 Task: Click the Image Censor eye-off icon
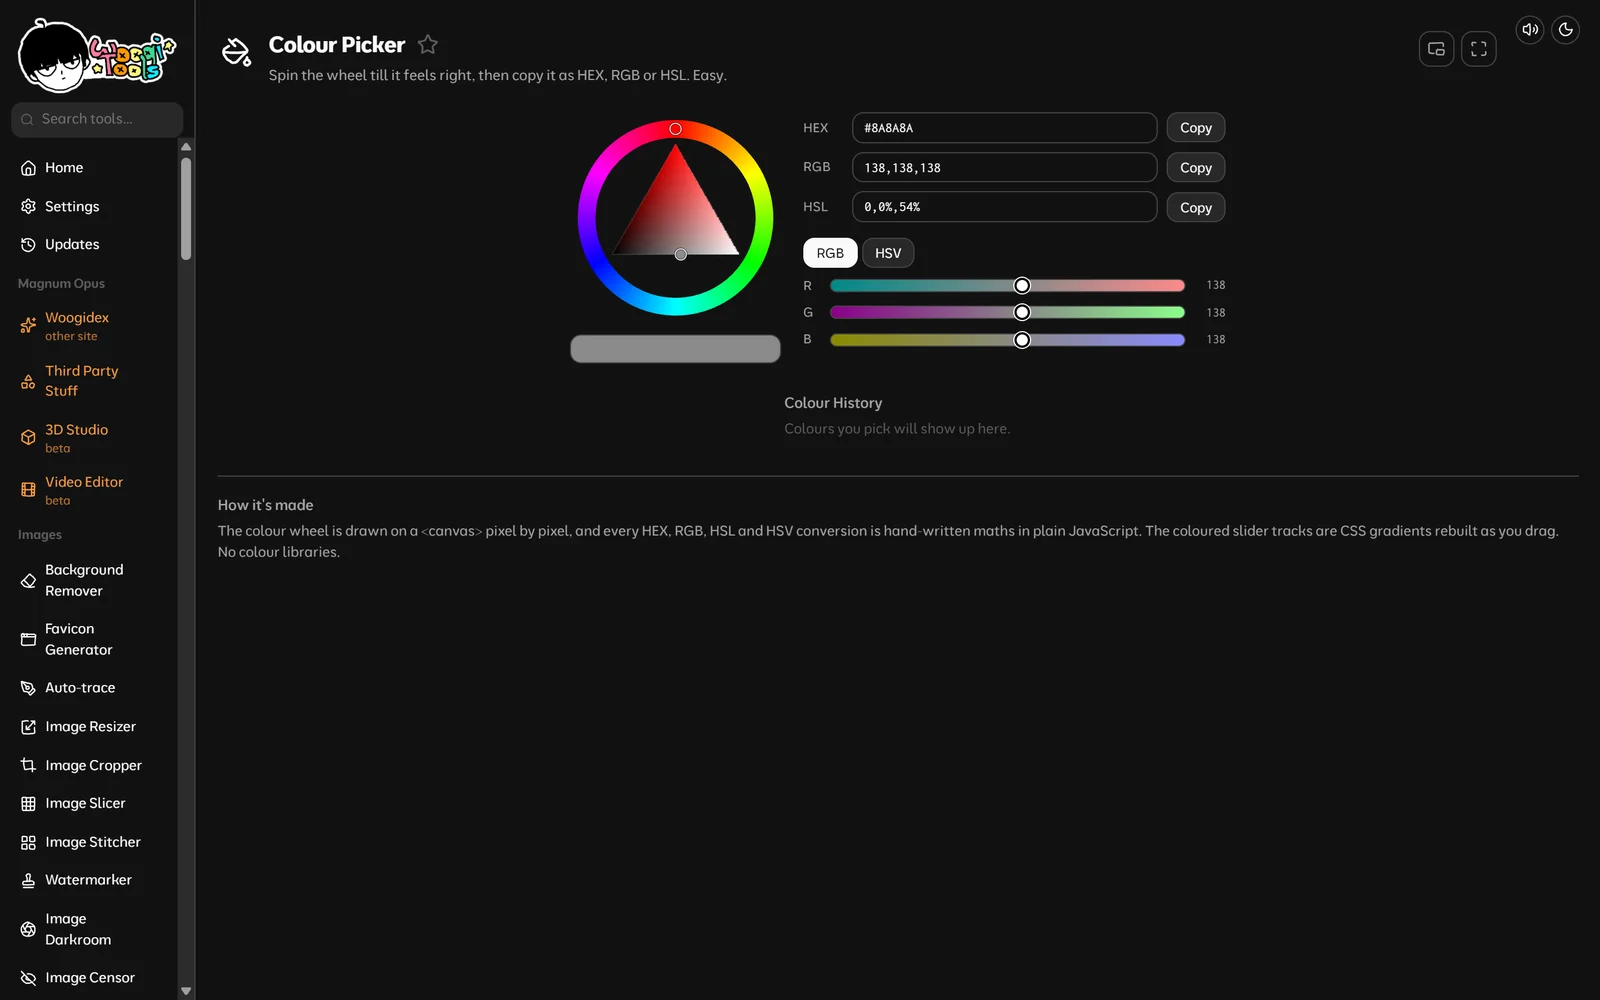28,978
